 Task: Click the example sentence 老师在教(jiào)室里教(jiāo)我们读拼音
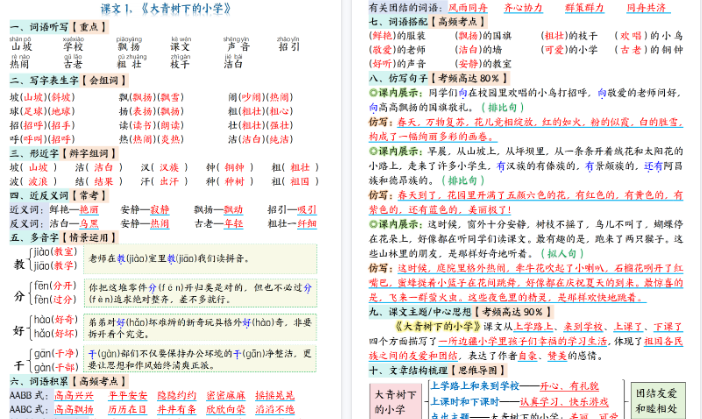pyautogui.click(x=169, y=259)
